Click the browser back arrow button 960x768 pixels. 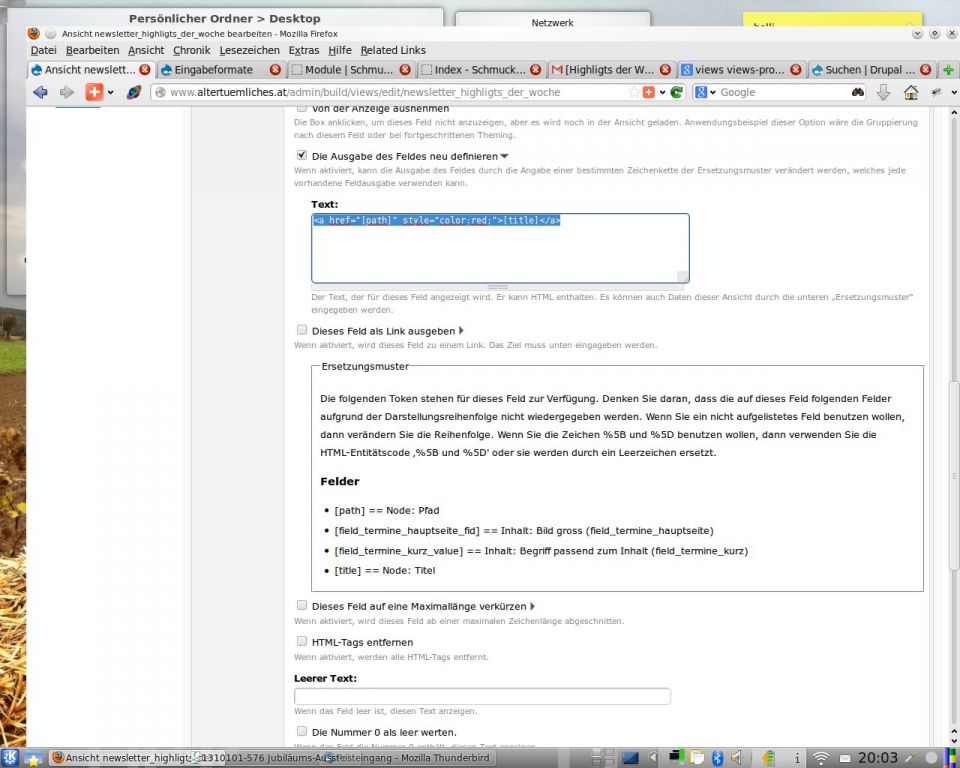[40, 92]
